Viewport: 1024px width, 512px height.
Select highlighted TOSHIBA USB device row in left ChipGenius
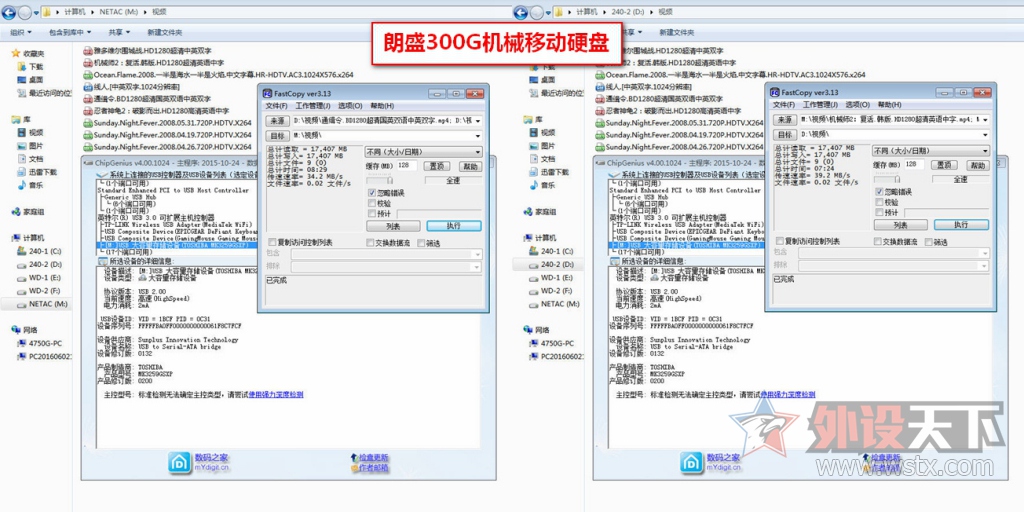[x=176, y=246]
